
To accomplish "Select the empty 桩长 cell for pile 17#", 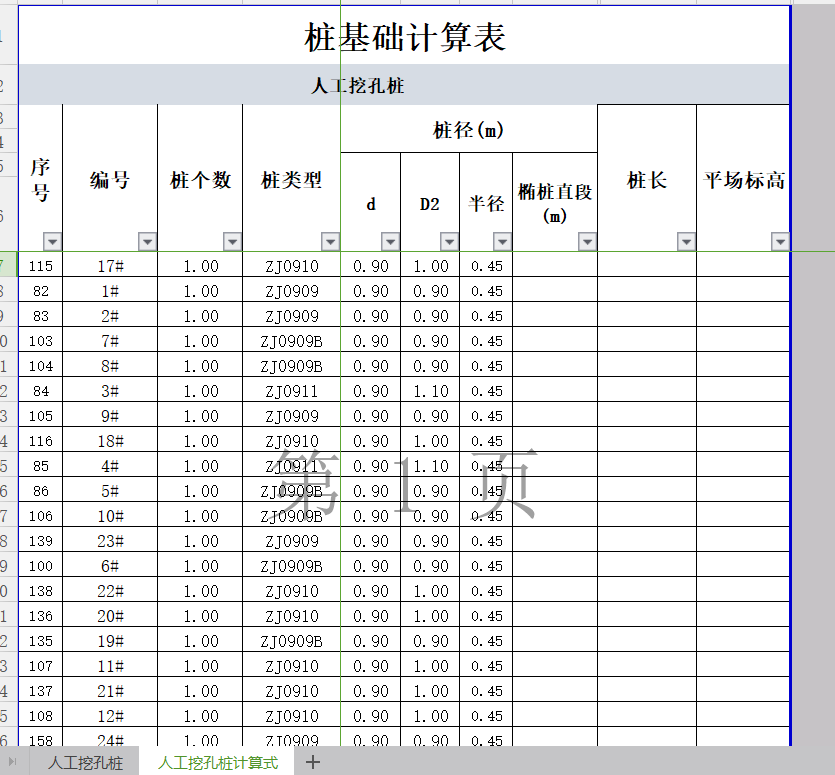I will pyautogui.click(x=646, y=266).
